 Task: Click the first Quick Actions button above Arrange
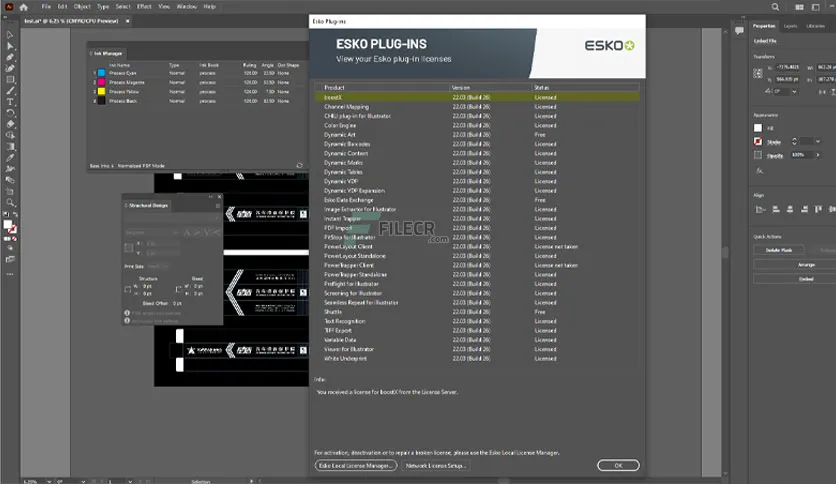(x=779, y=250)
